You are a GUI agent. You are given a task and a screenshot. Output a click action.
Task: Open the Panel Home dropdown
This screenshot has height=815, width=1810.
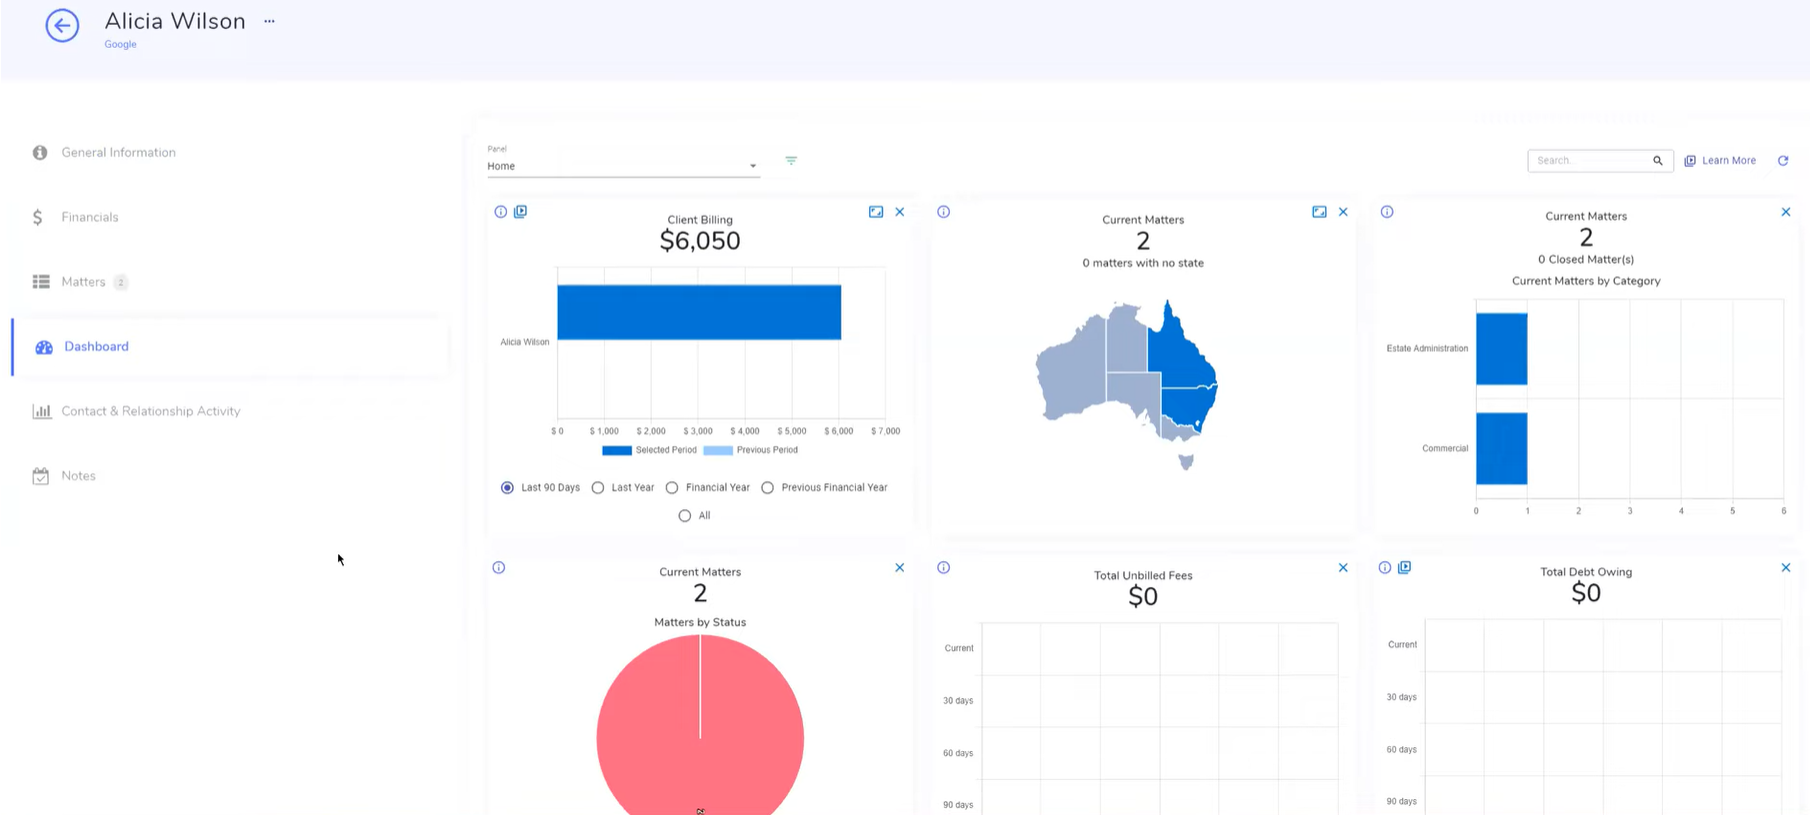(622, 166)
